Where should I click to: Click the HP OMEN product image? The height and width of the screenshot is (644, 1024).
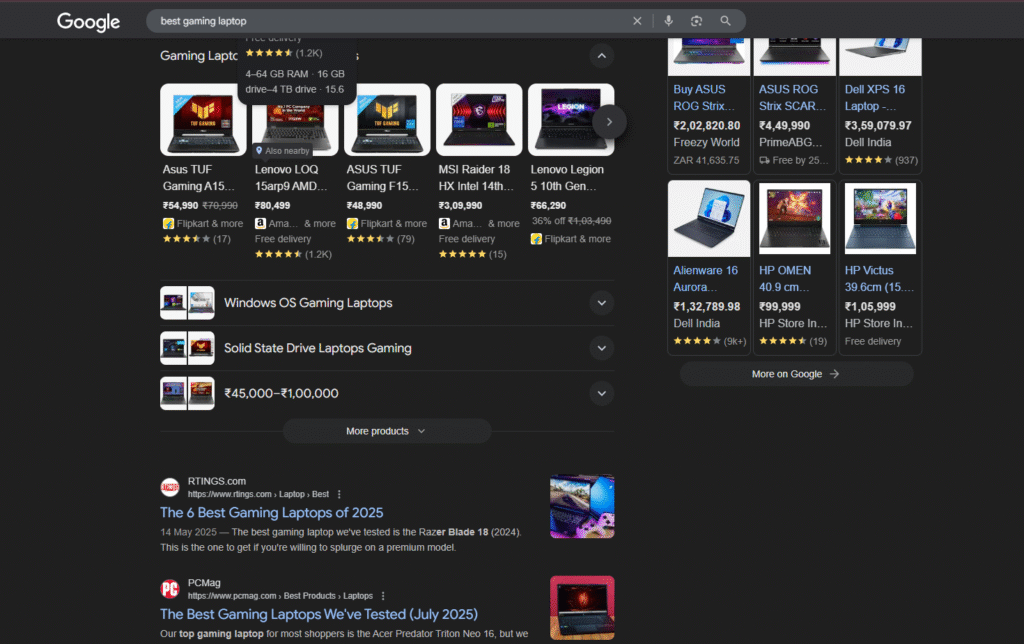click(x=795, y=219)
